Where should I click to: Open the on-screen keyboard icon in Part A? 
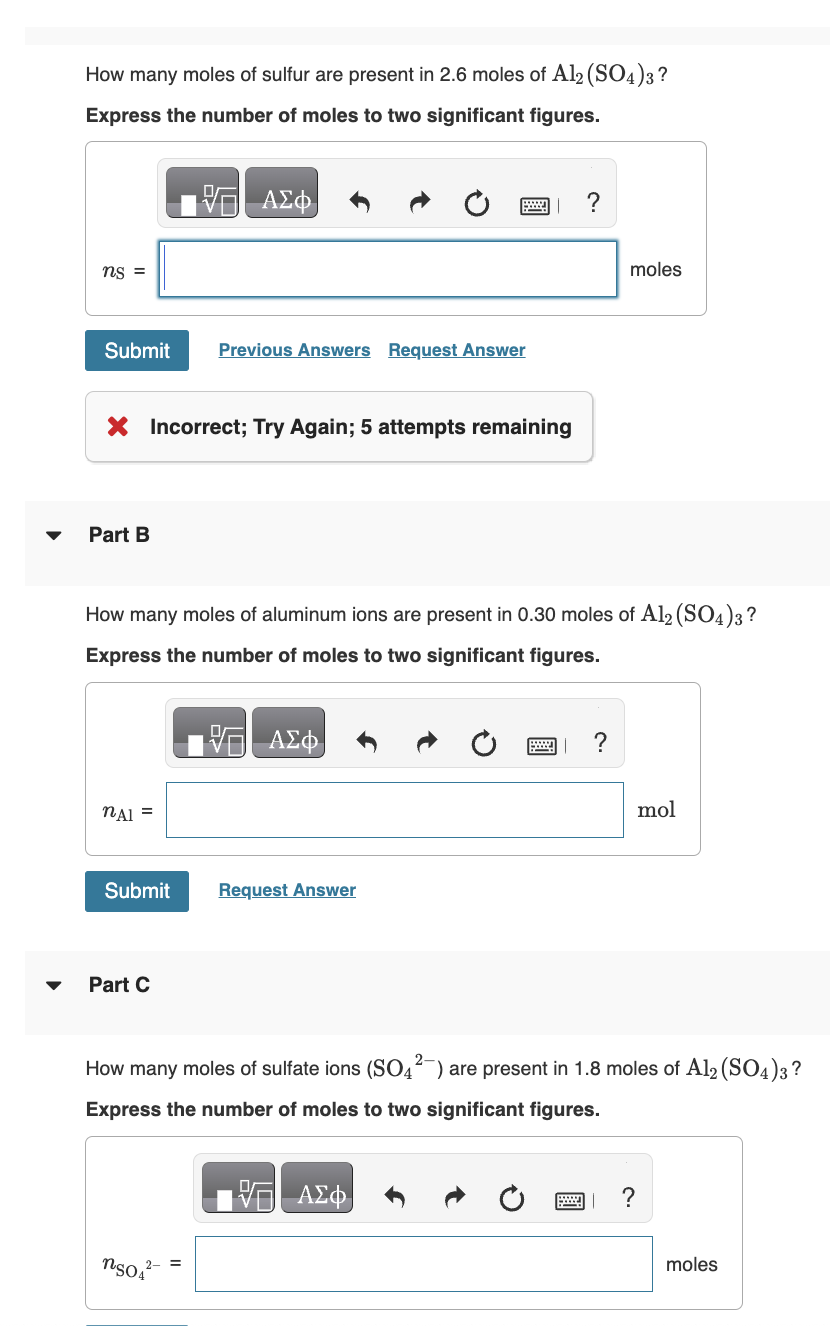click(537, 204)
